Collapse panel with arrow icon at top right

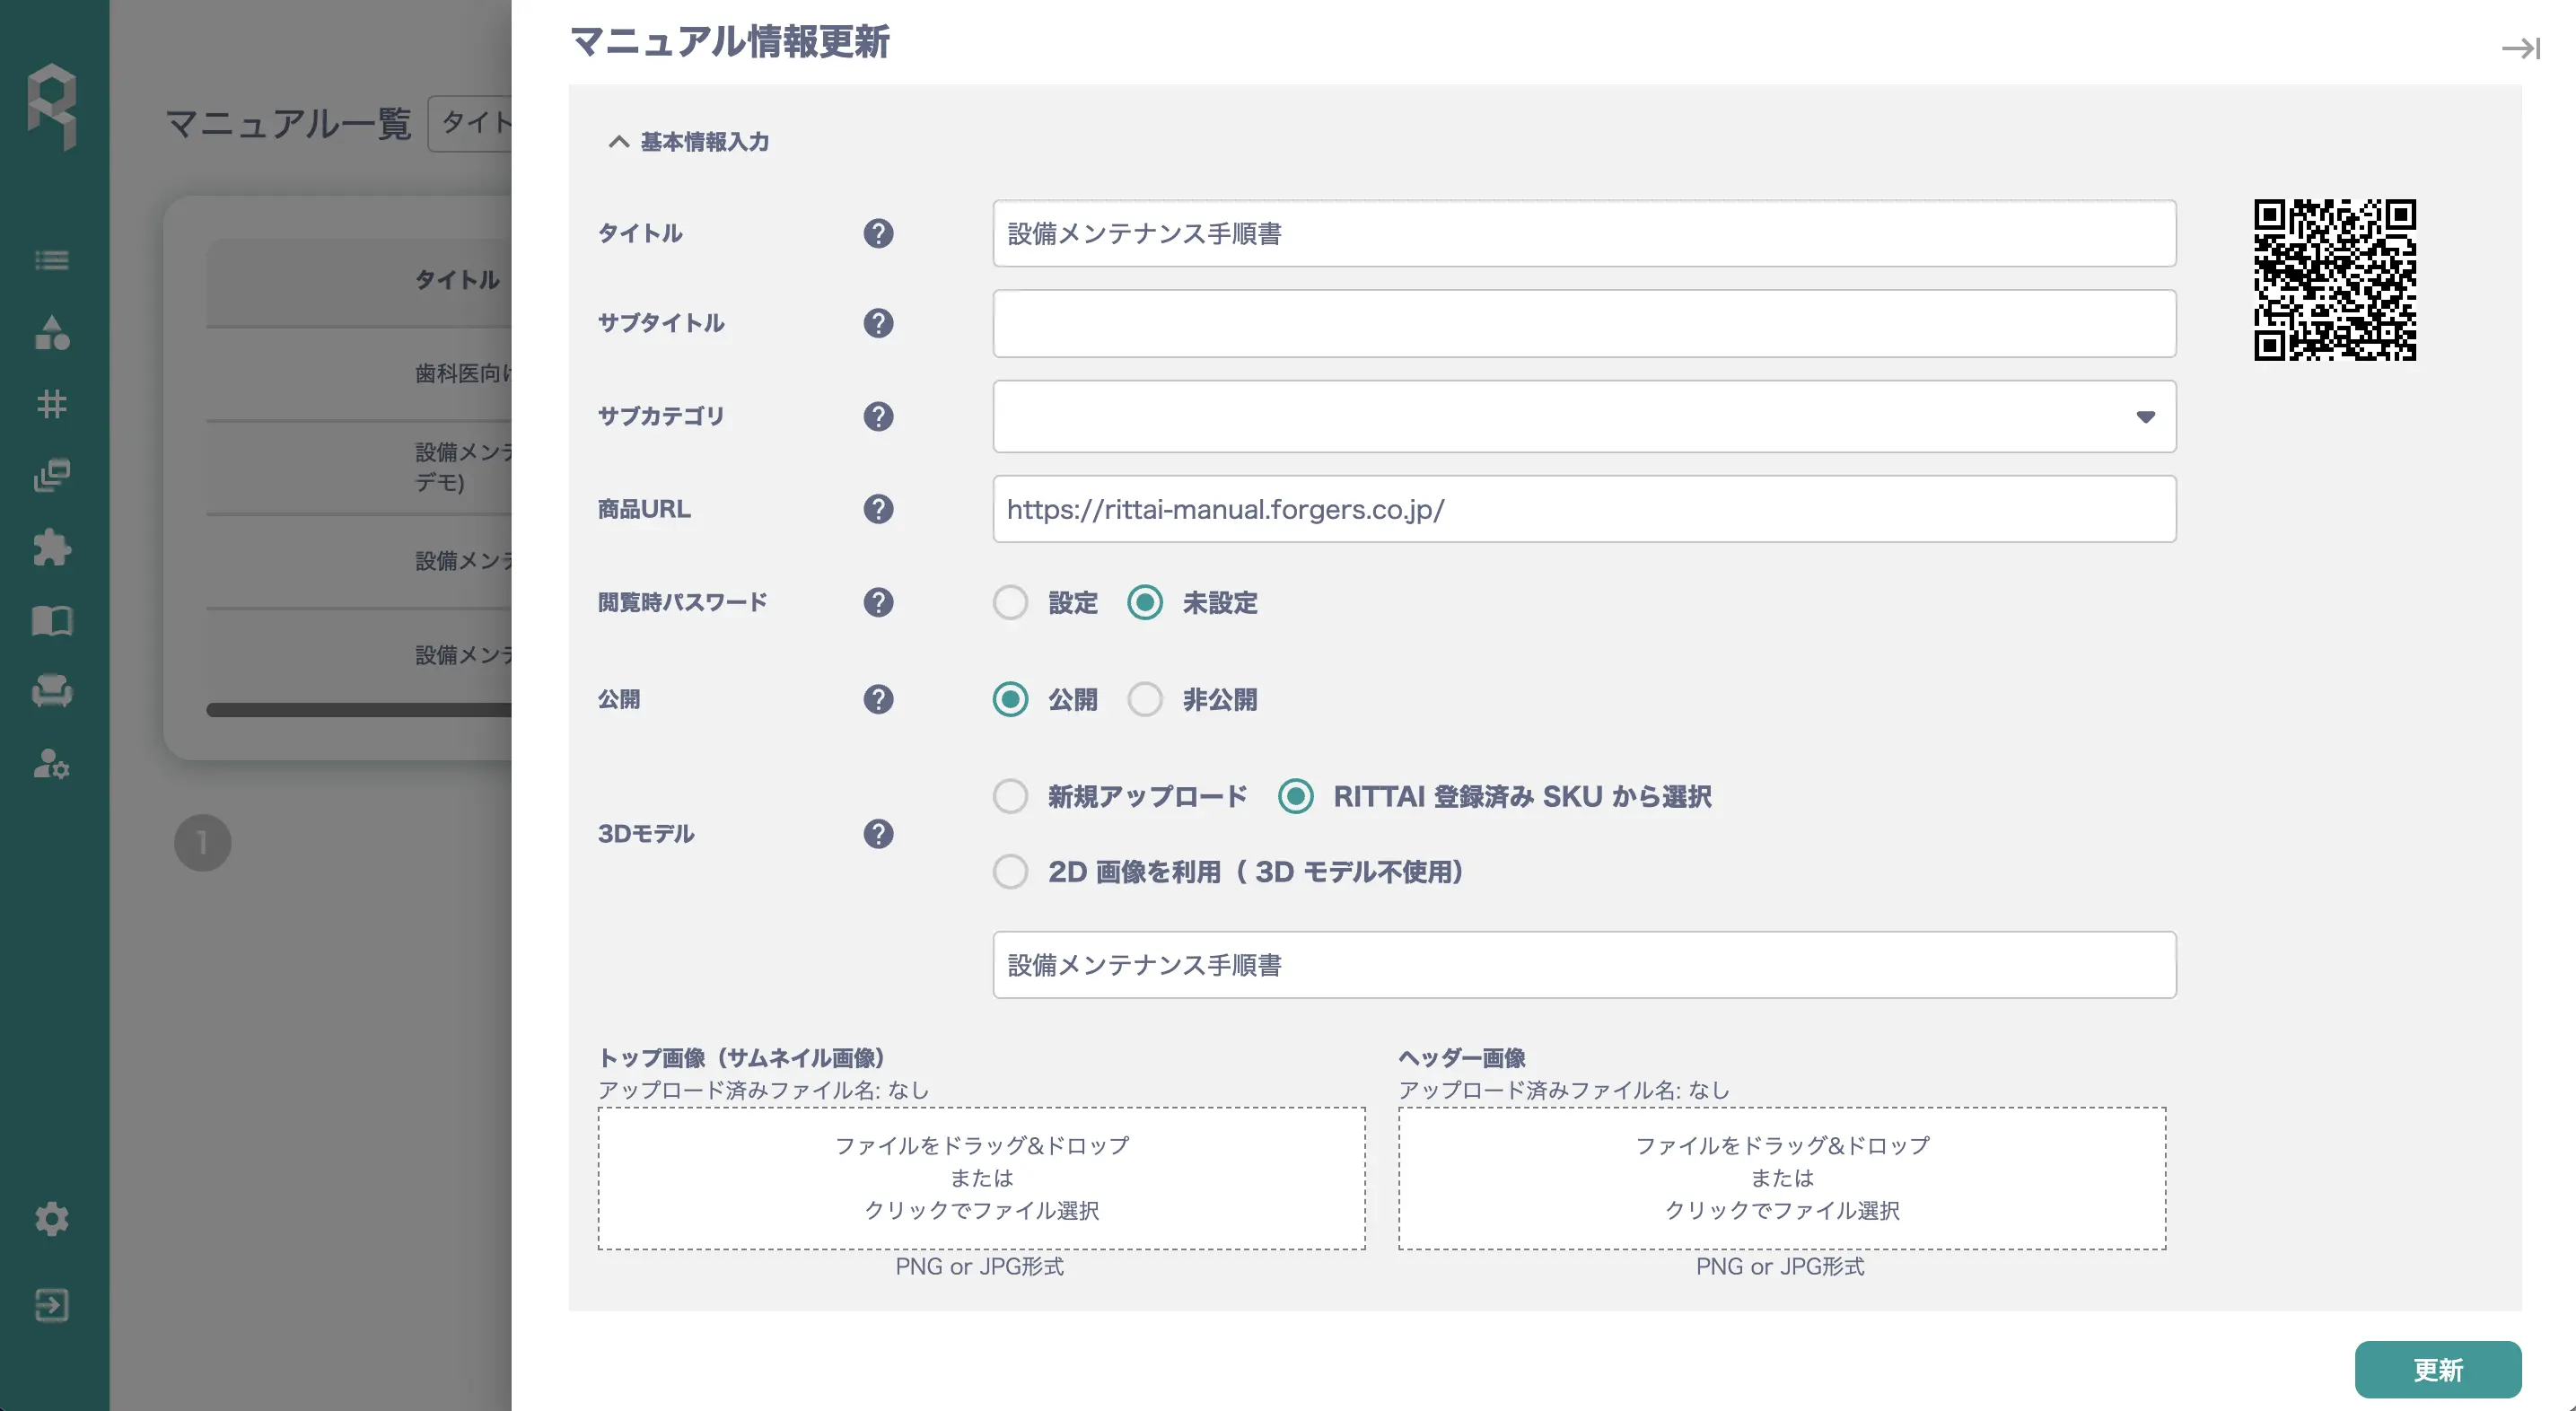point(2520,48)
